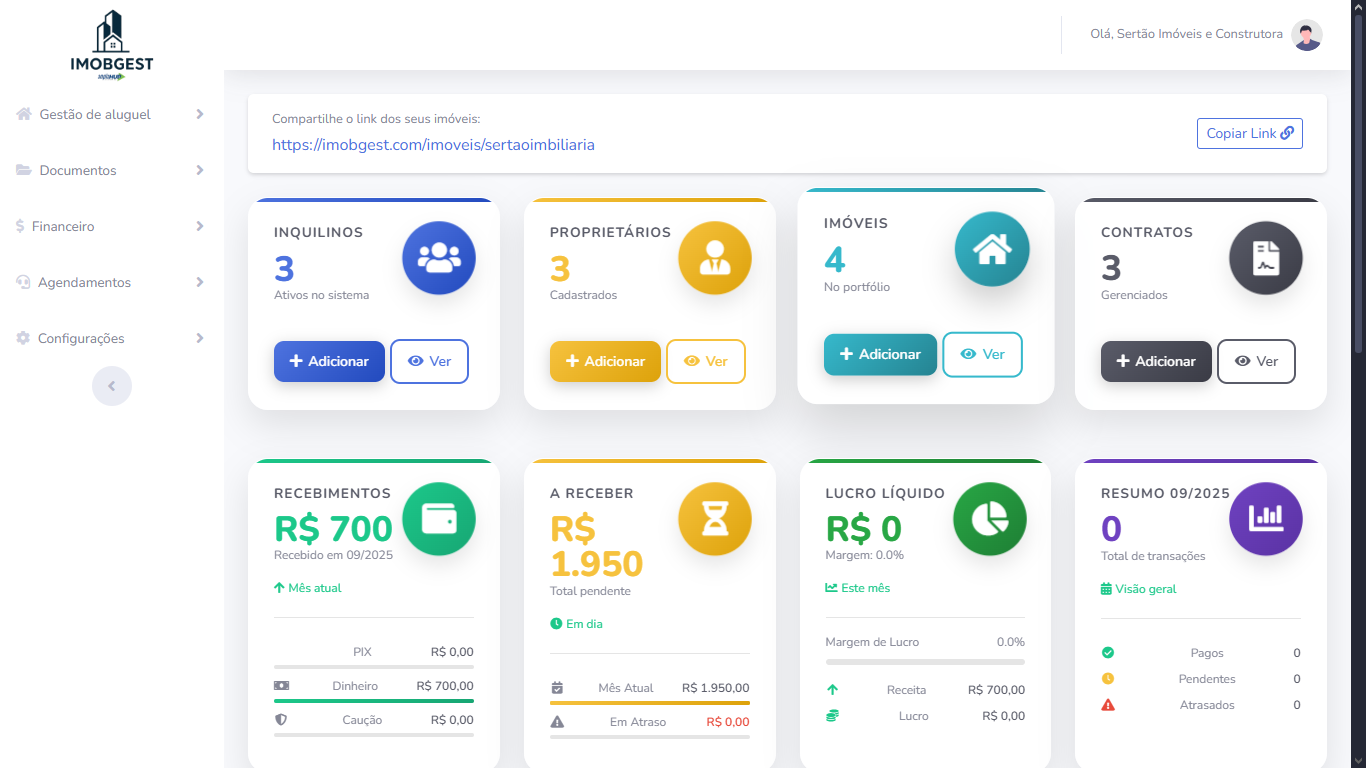Click the Contratos document icon

click(x=1266, y=258)
